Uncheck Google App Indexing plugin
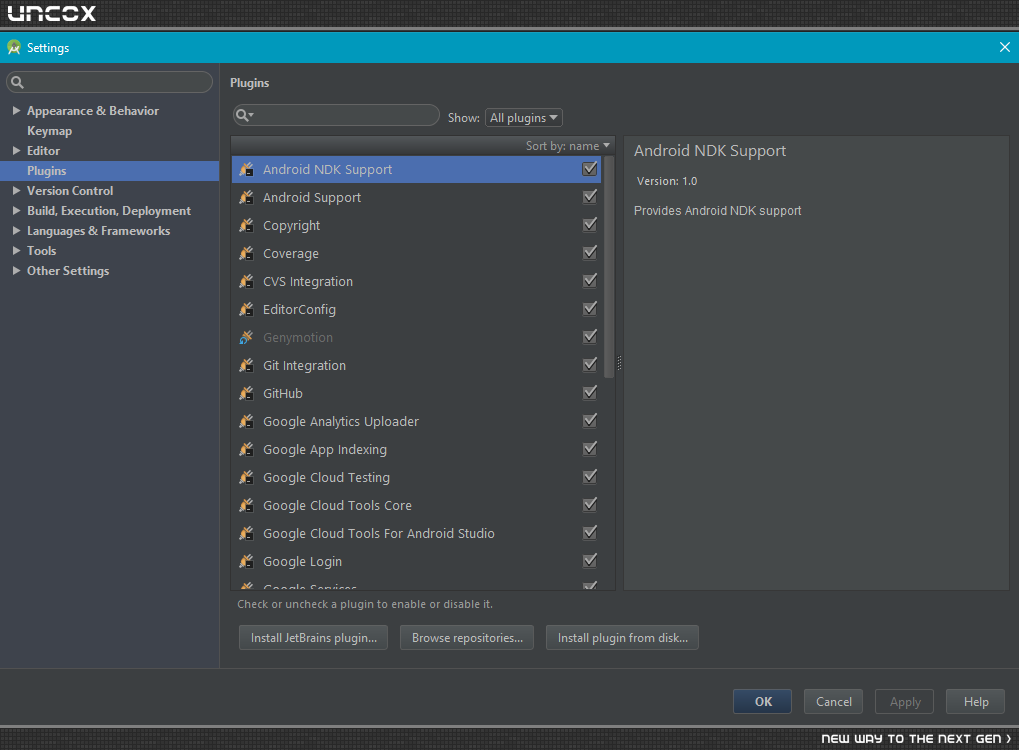 coord(589,448)
